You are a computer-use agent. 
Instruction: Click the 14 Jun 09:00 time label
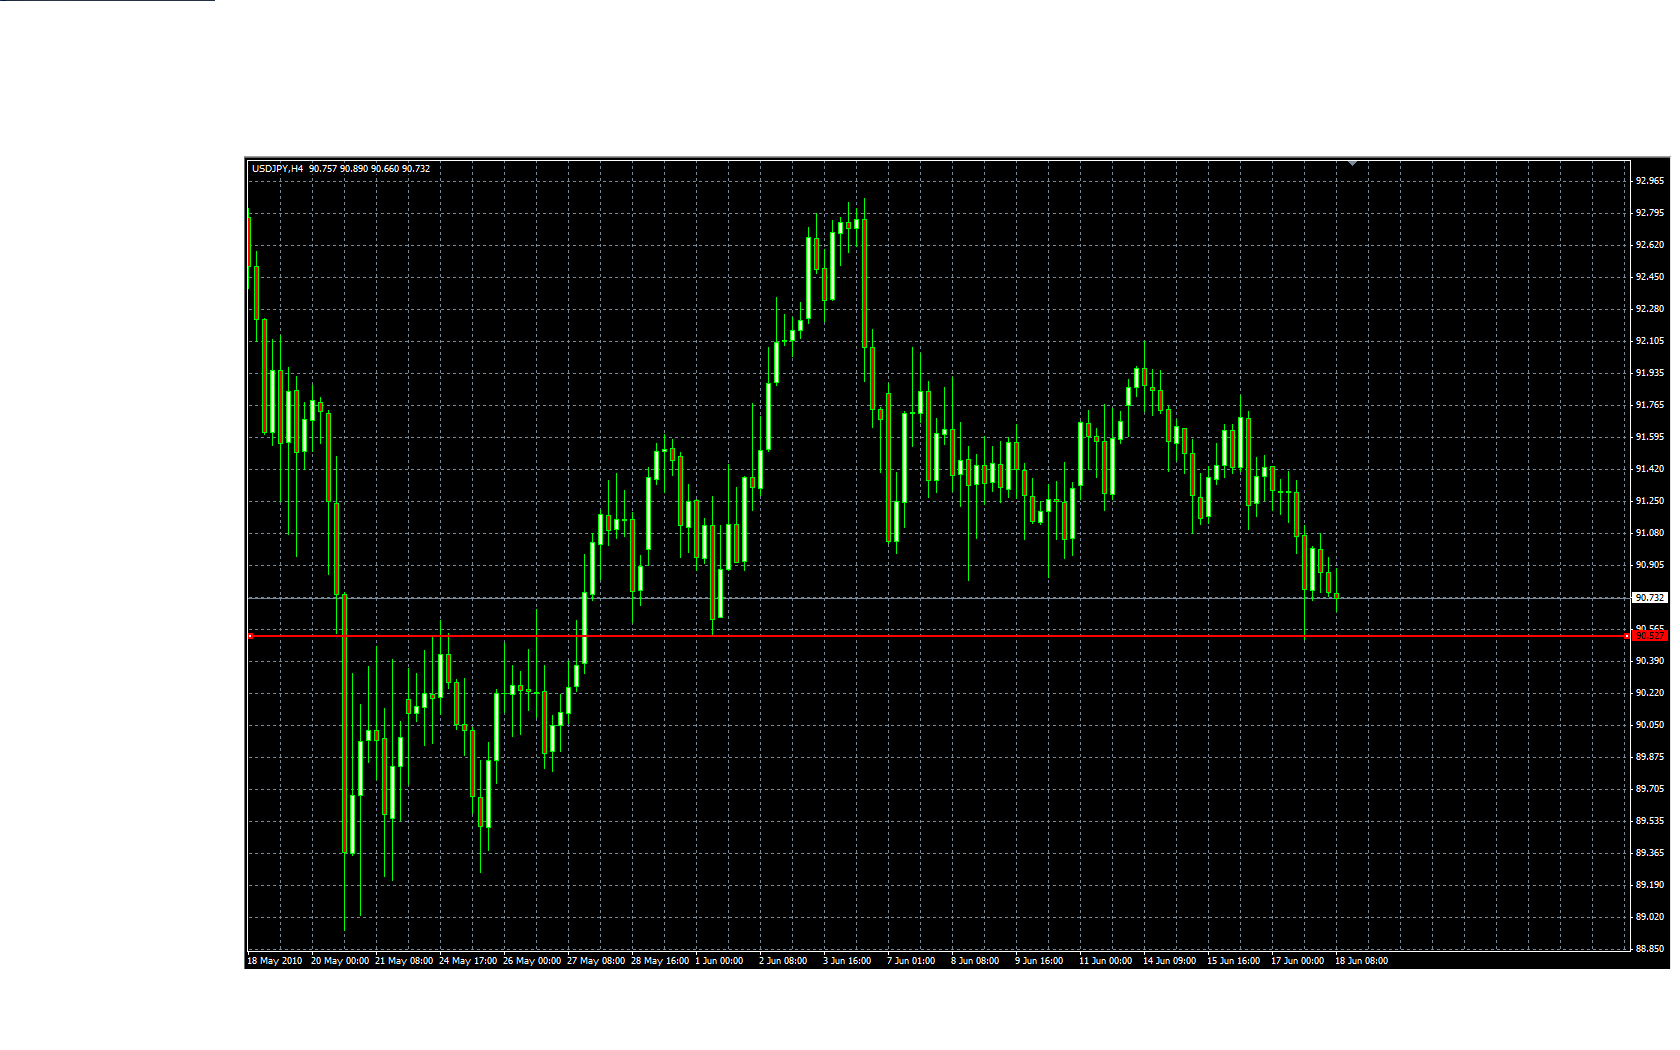click(1170, 961)
